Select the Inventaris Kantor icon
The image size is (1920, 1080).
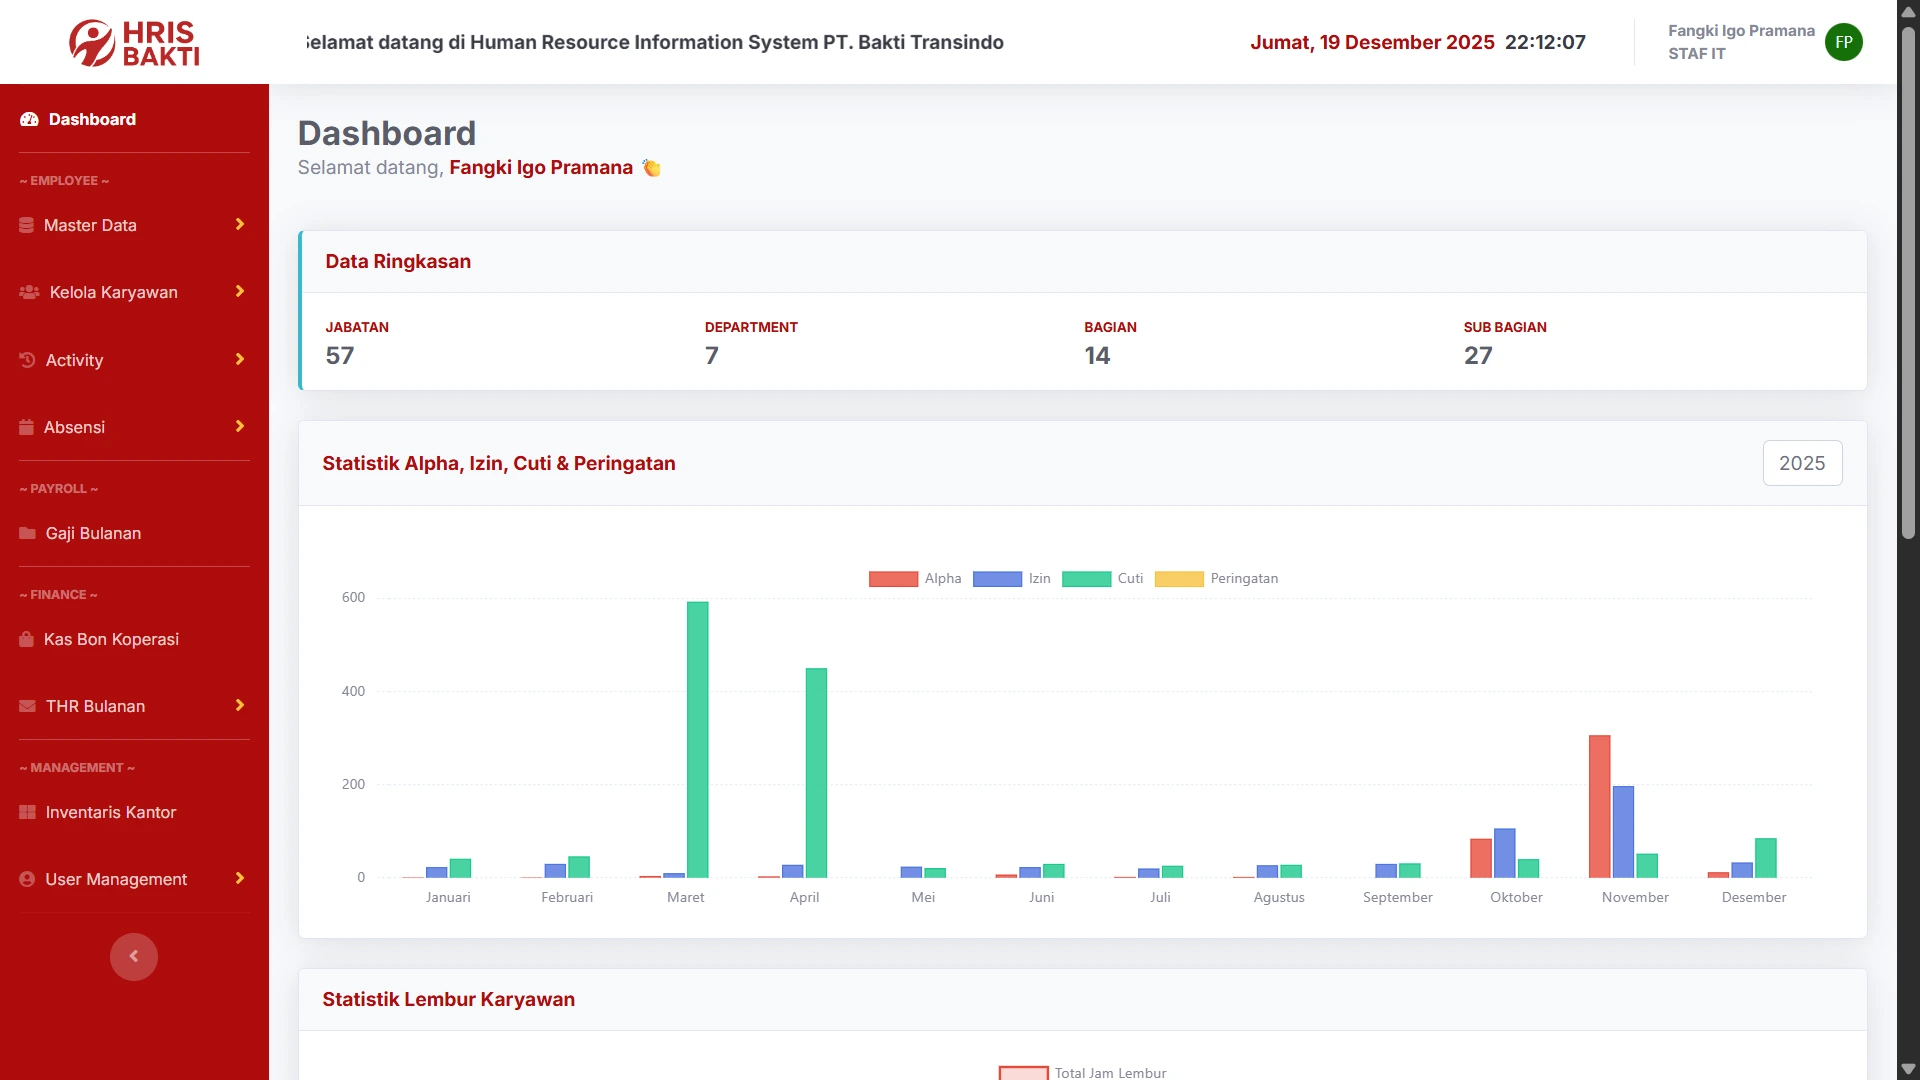tap(26, 812)
